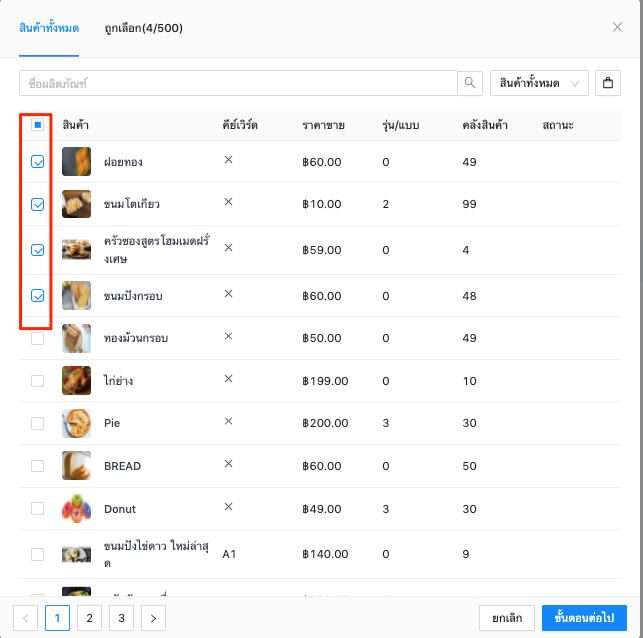The image size is (643, 638).
Task: Click the shopping bag icon button
Action: click(608, 83)
